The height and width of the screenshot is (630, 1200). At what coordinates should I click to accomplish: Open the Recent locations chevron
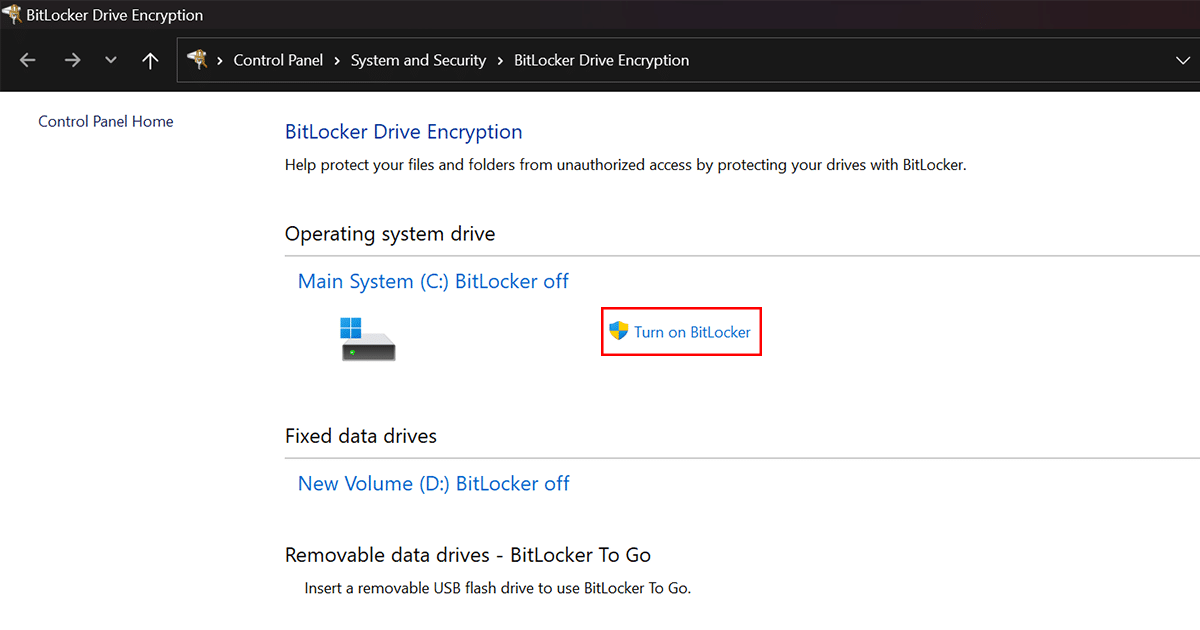pyautogui.click(x=111, y=61)
